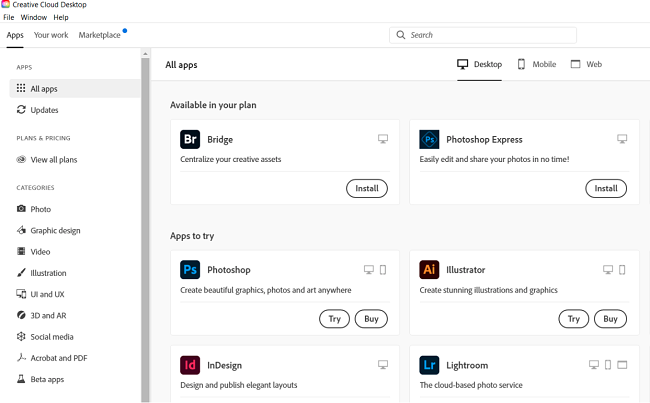The height and width of the screenshot is (403, 650).
Task: Click the sidebar vertical scrollbar track
Action: [x=145, y=230]
